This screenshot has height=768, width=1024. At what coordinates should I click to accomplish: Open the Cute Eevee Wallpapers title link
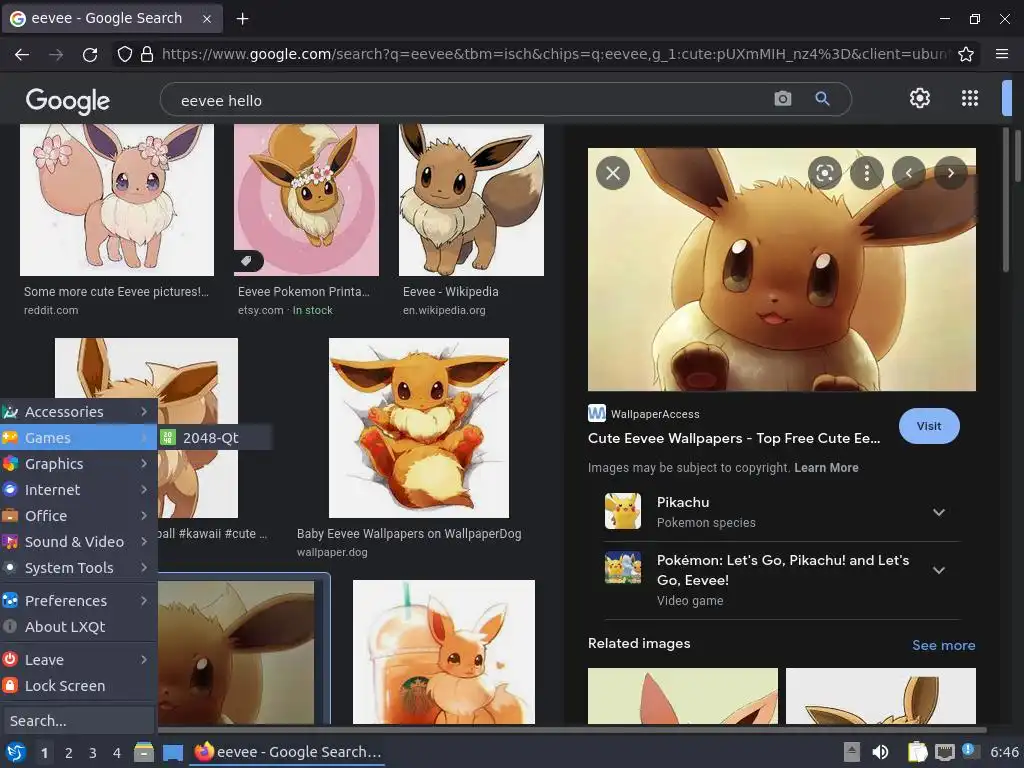733,438
